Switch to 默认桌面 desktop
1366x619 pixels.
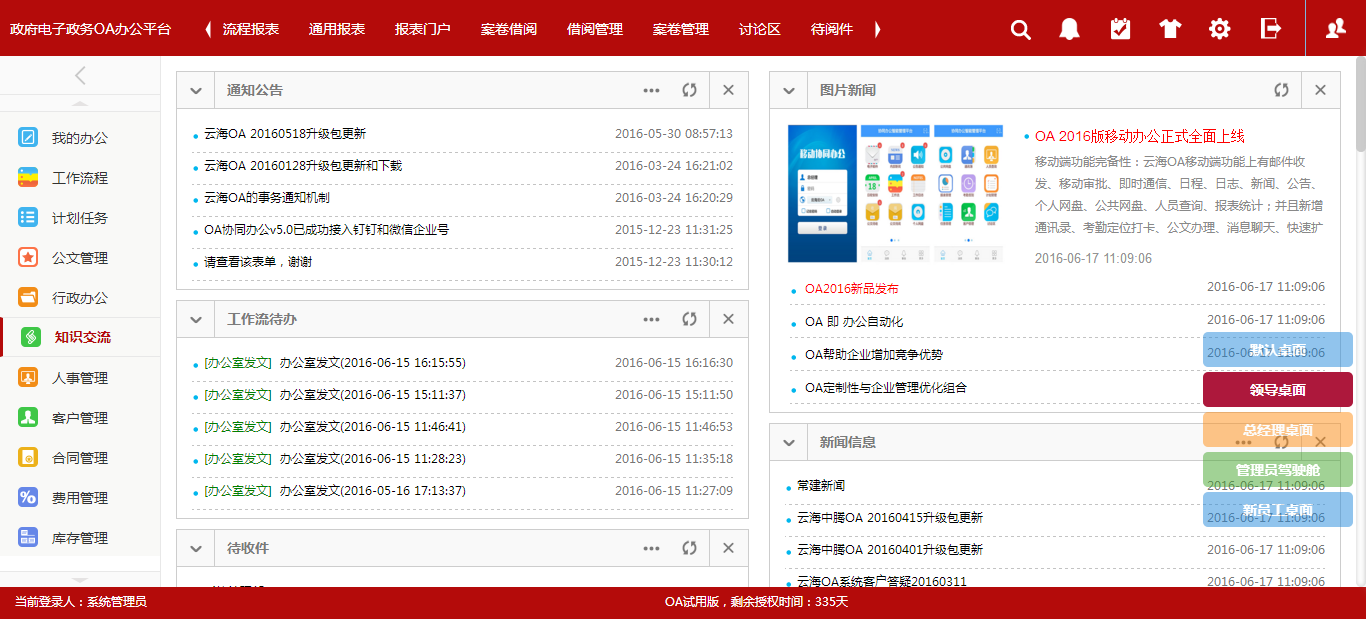(x=1278, y=350)
